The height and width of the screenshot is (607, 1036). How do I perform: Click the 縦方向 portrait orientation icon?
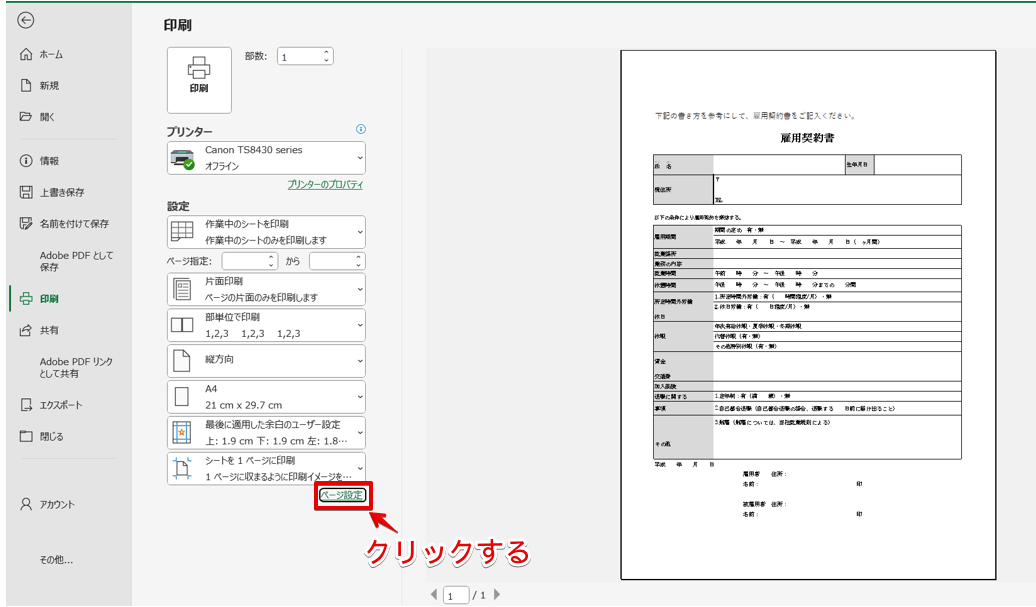coord(182,360)
